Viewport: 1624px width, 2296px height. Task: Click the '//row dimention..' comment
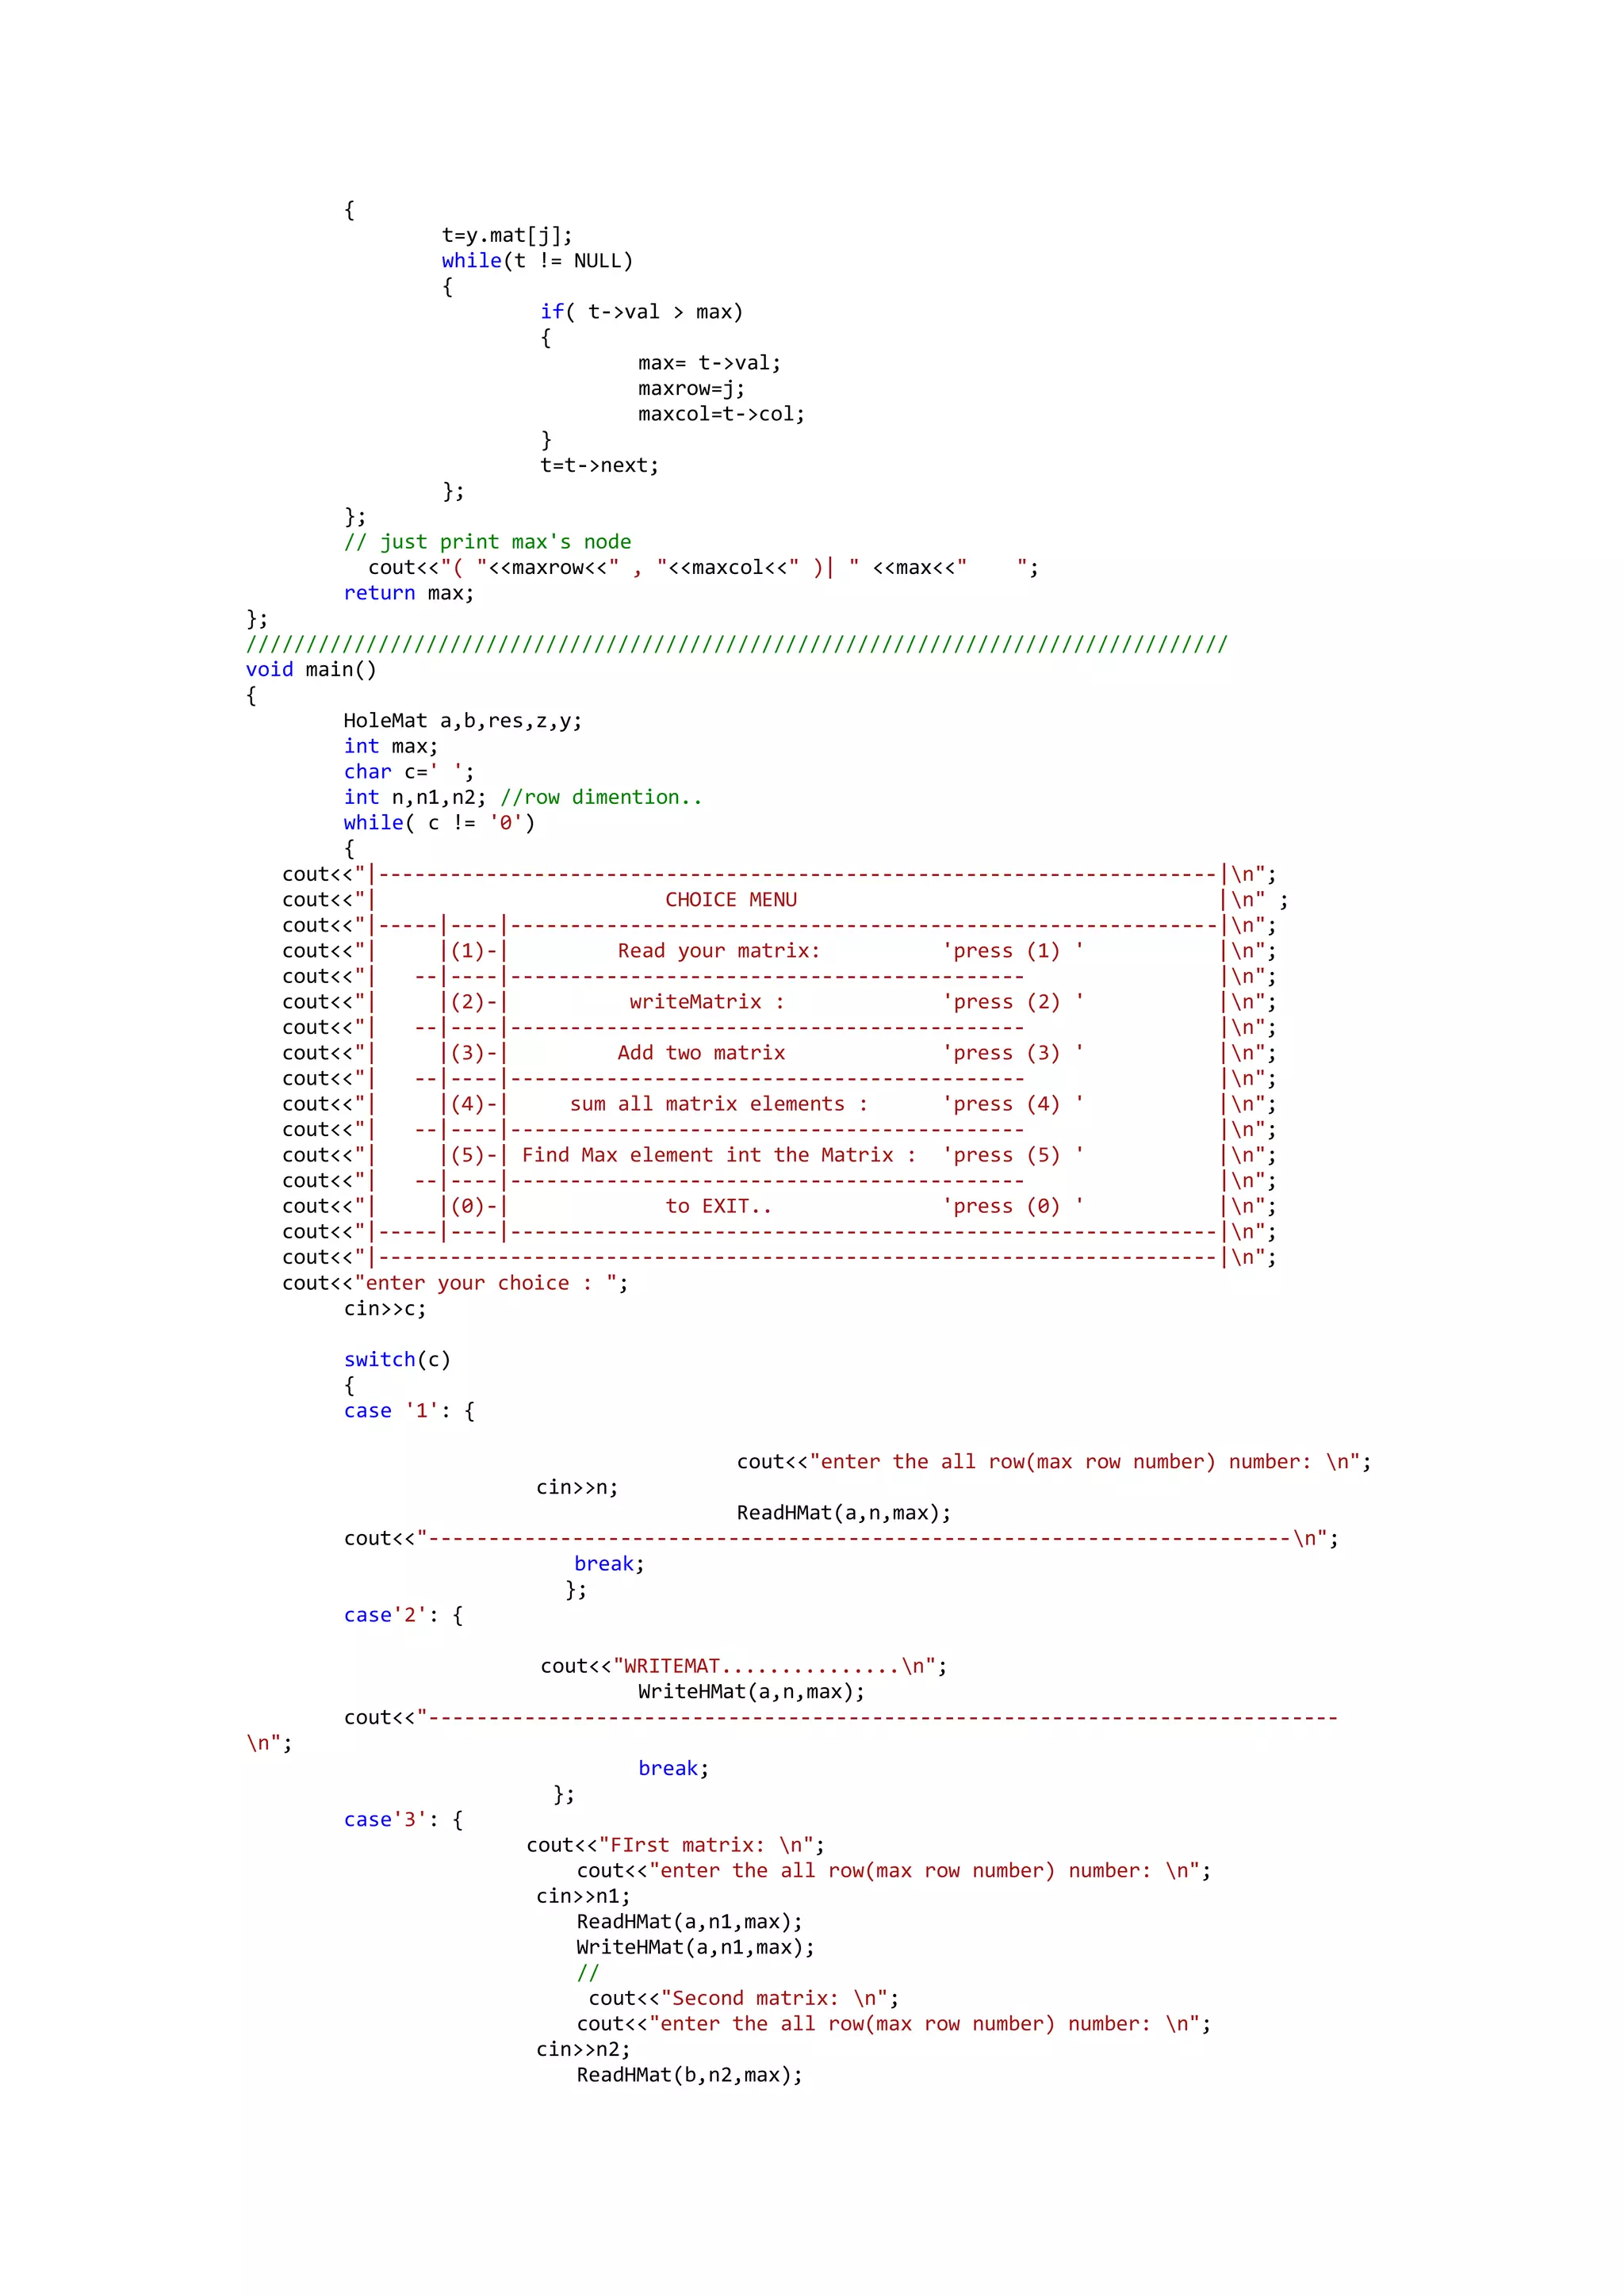600,797
